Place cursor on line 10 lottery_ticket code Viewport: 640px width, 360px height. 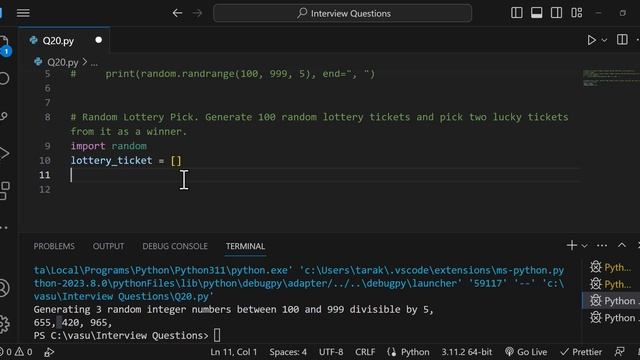click(x=126, y=160)
